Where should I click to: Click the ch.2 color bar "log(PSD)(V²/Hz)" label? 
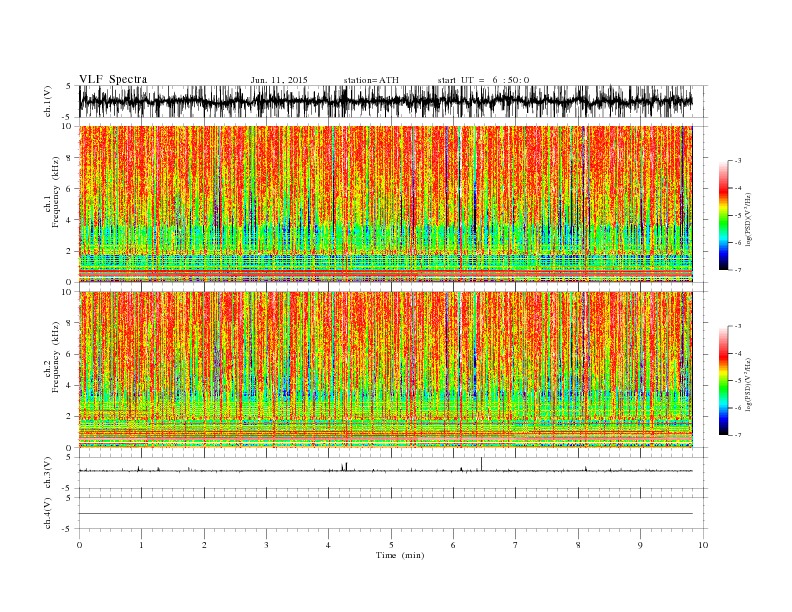749,384
